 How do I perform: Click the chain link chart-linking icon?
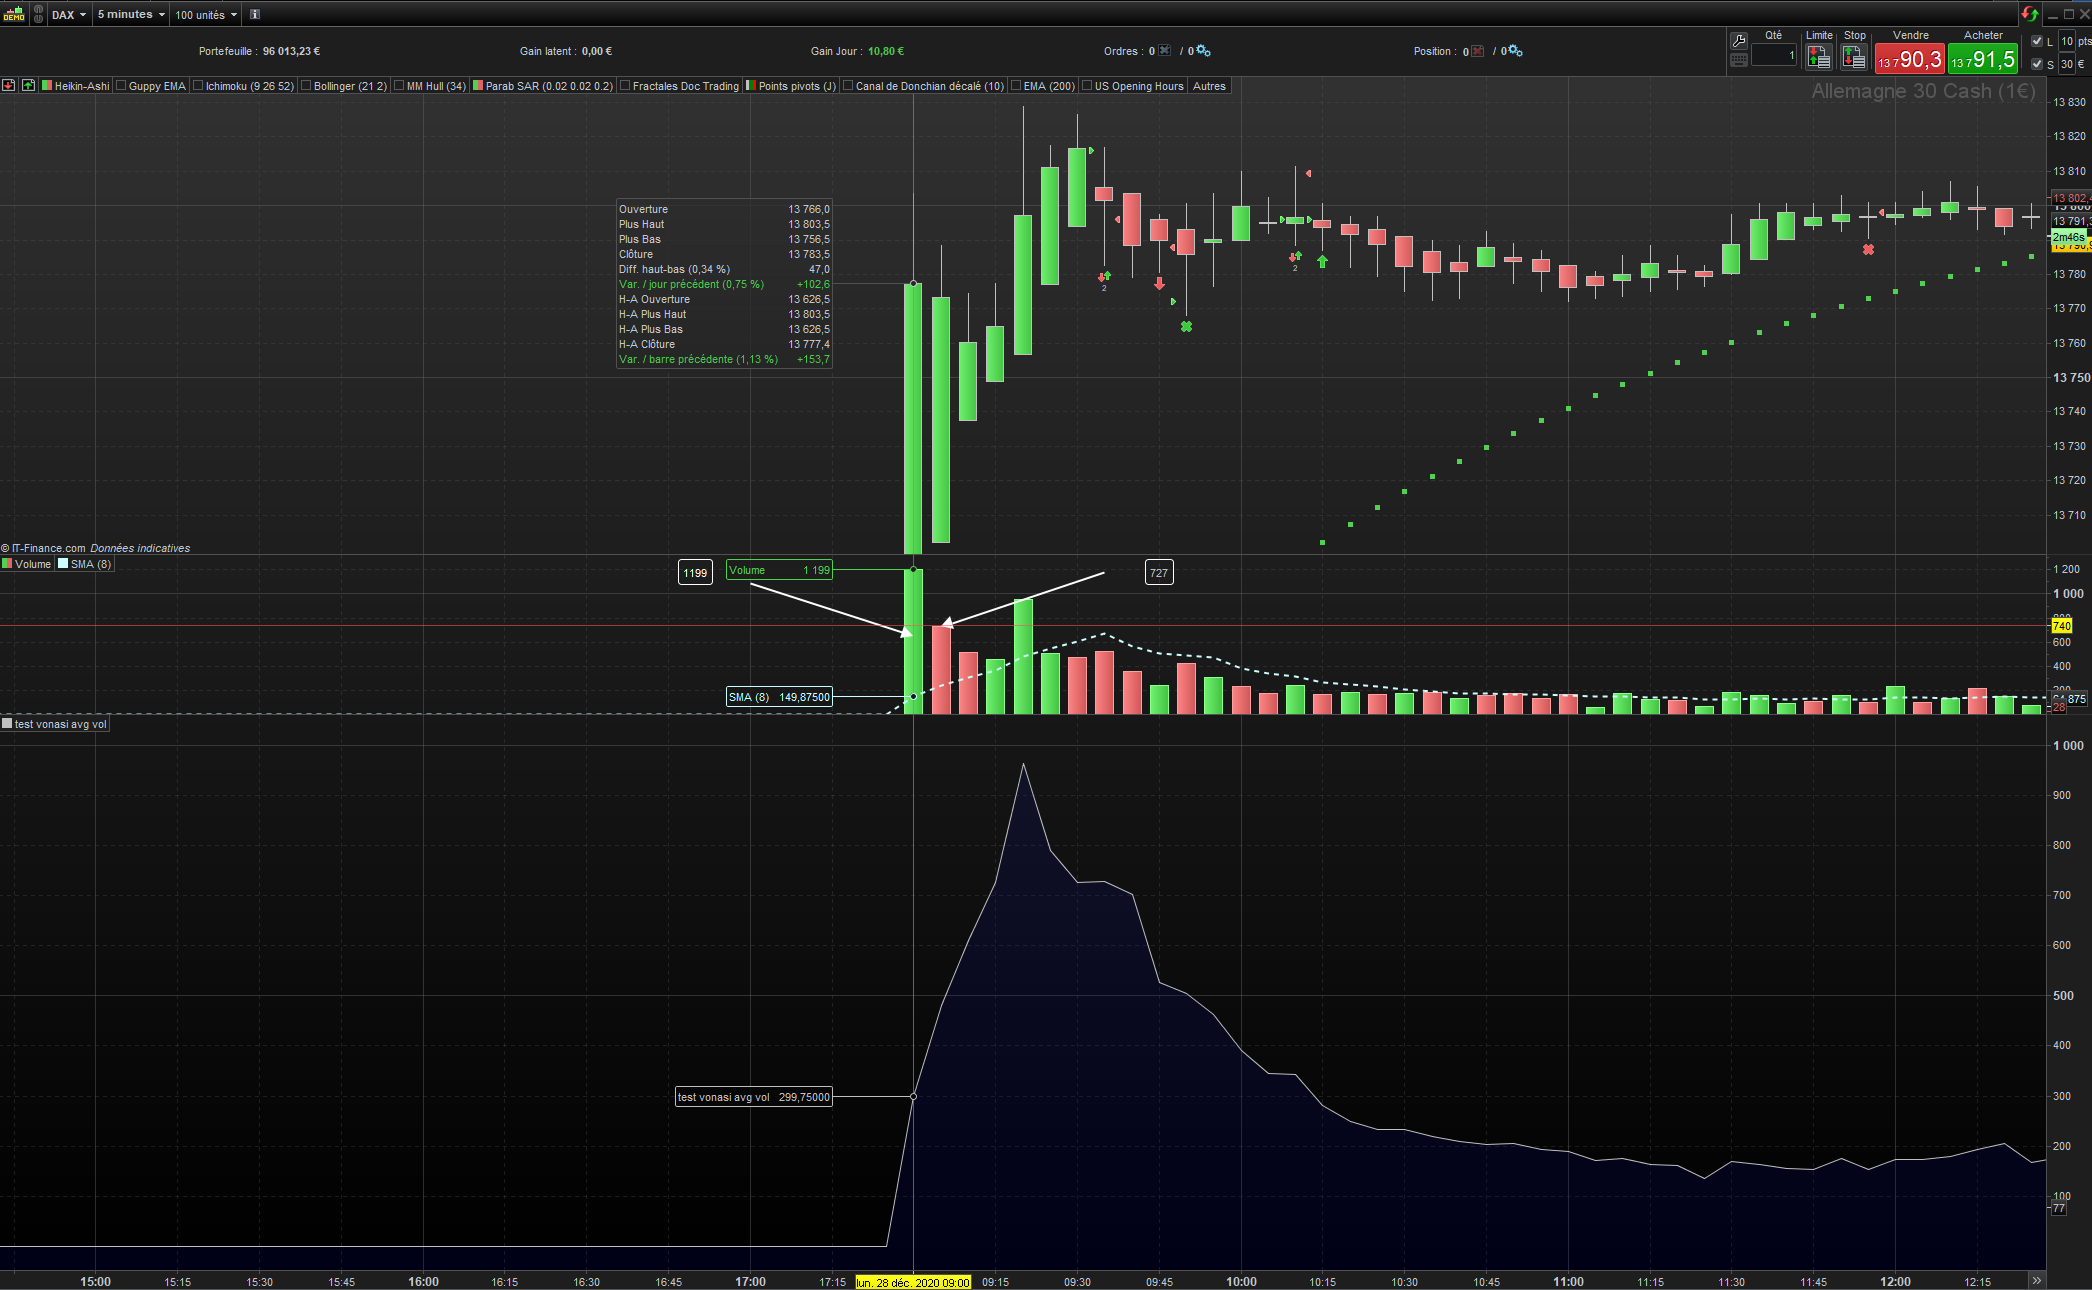point(38,14)
